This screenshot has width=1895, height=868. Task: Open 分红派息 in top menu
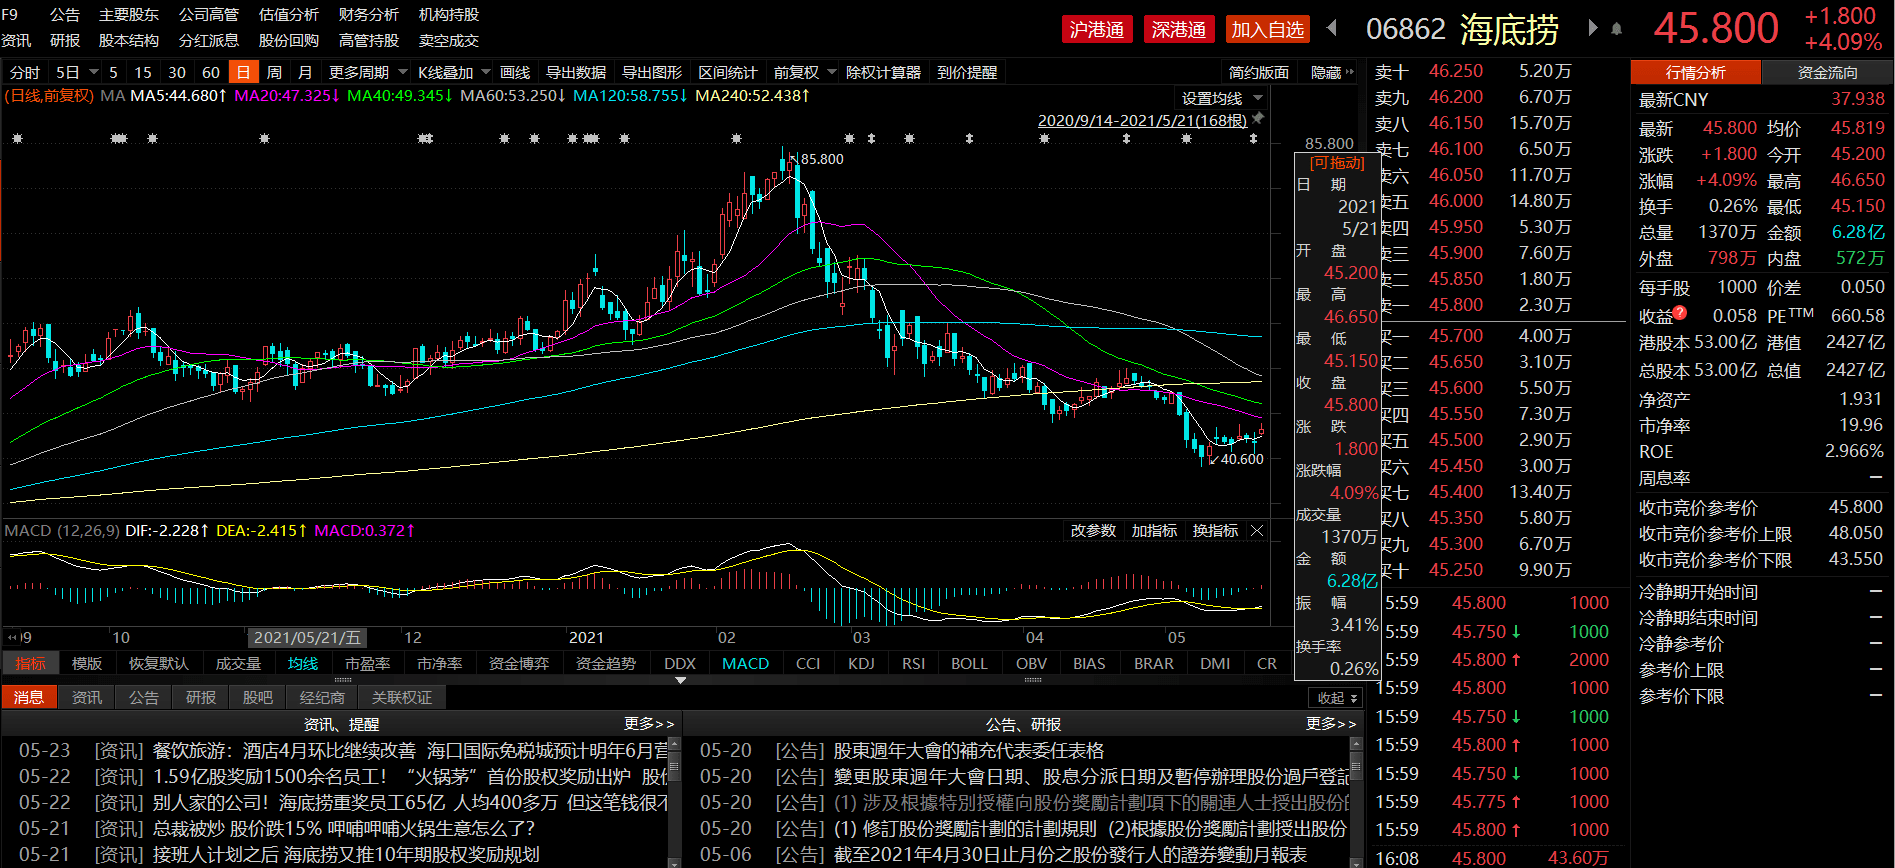[x=209, y=41]
